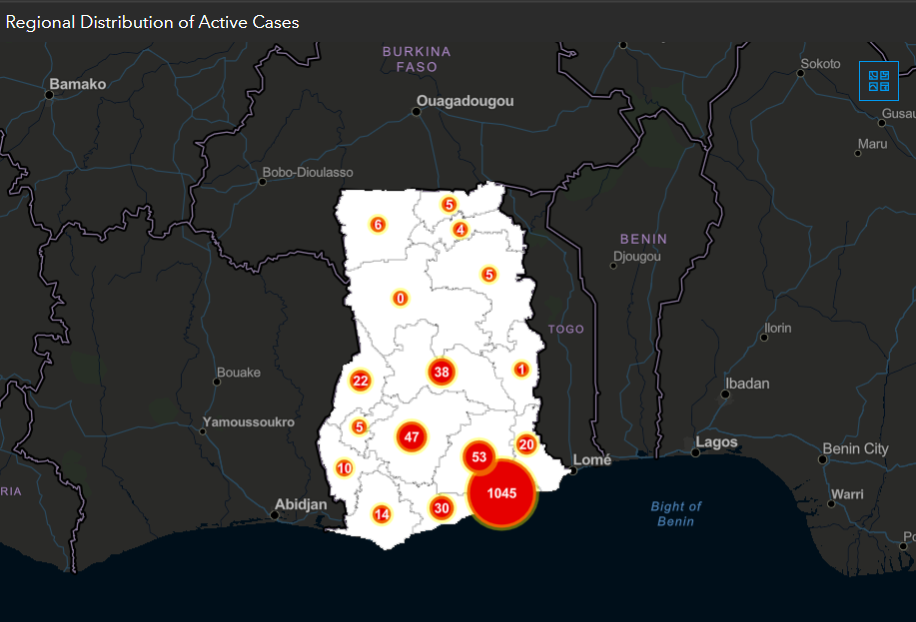Click the 1045 active cases cluster
This screenshot has height=622, width=916.
click(502, 493)
